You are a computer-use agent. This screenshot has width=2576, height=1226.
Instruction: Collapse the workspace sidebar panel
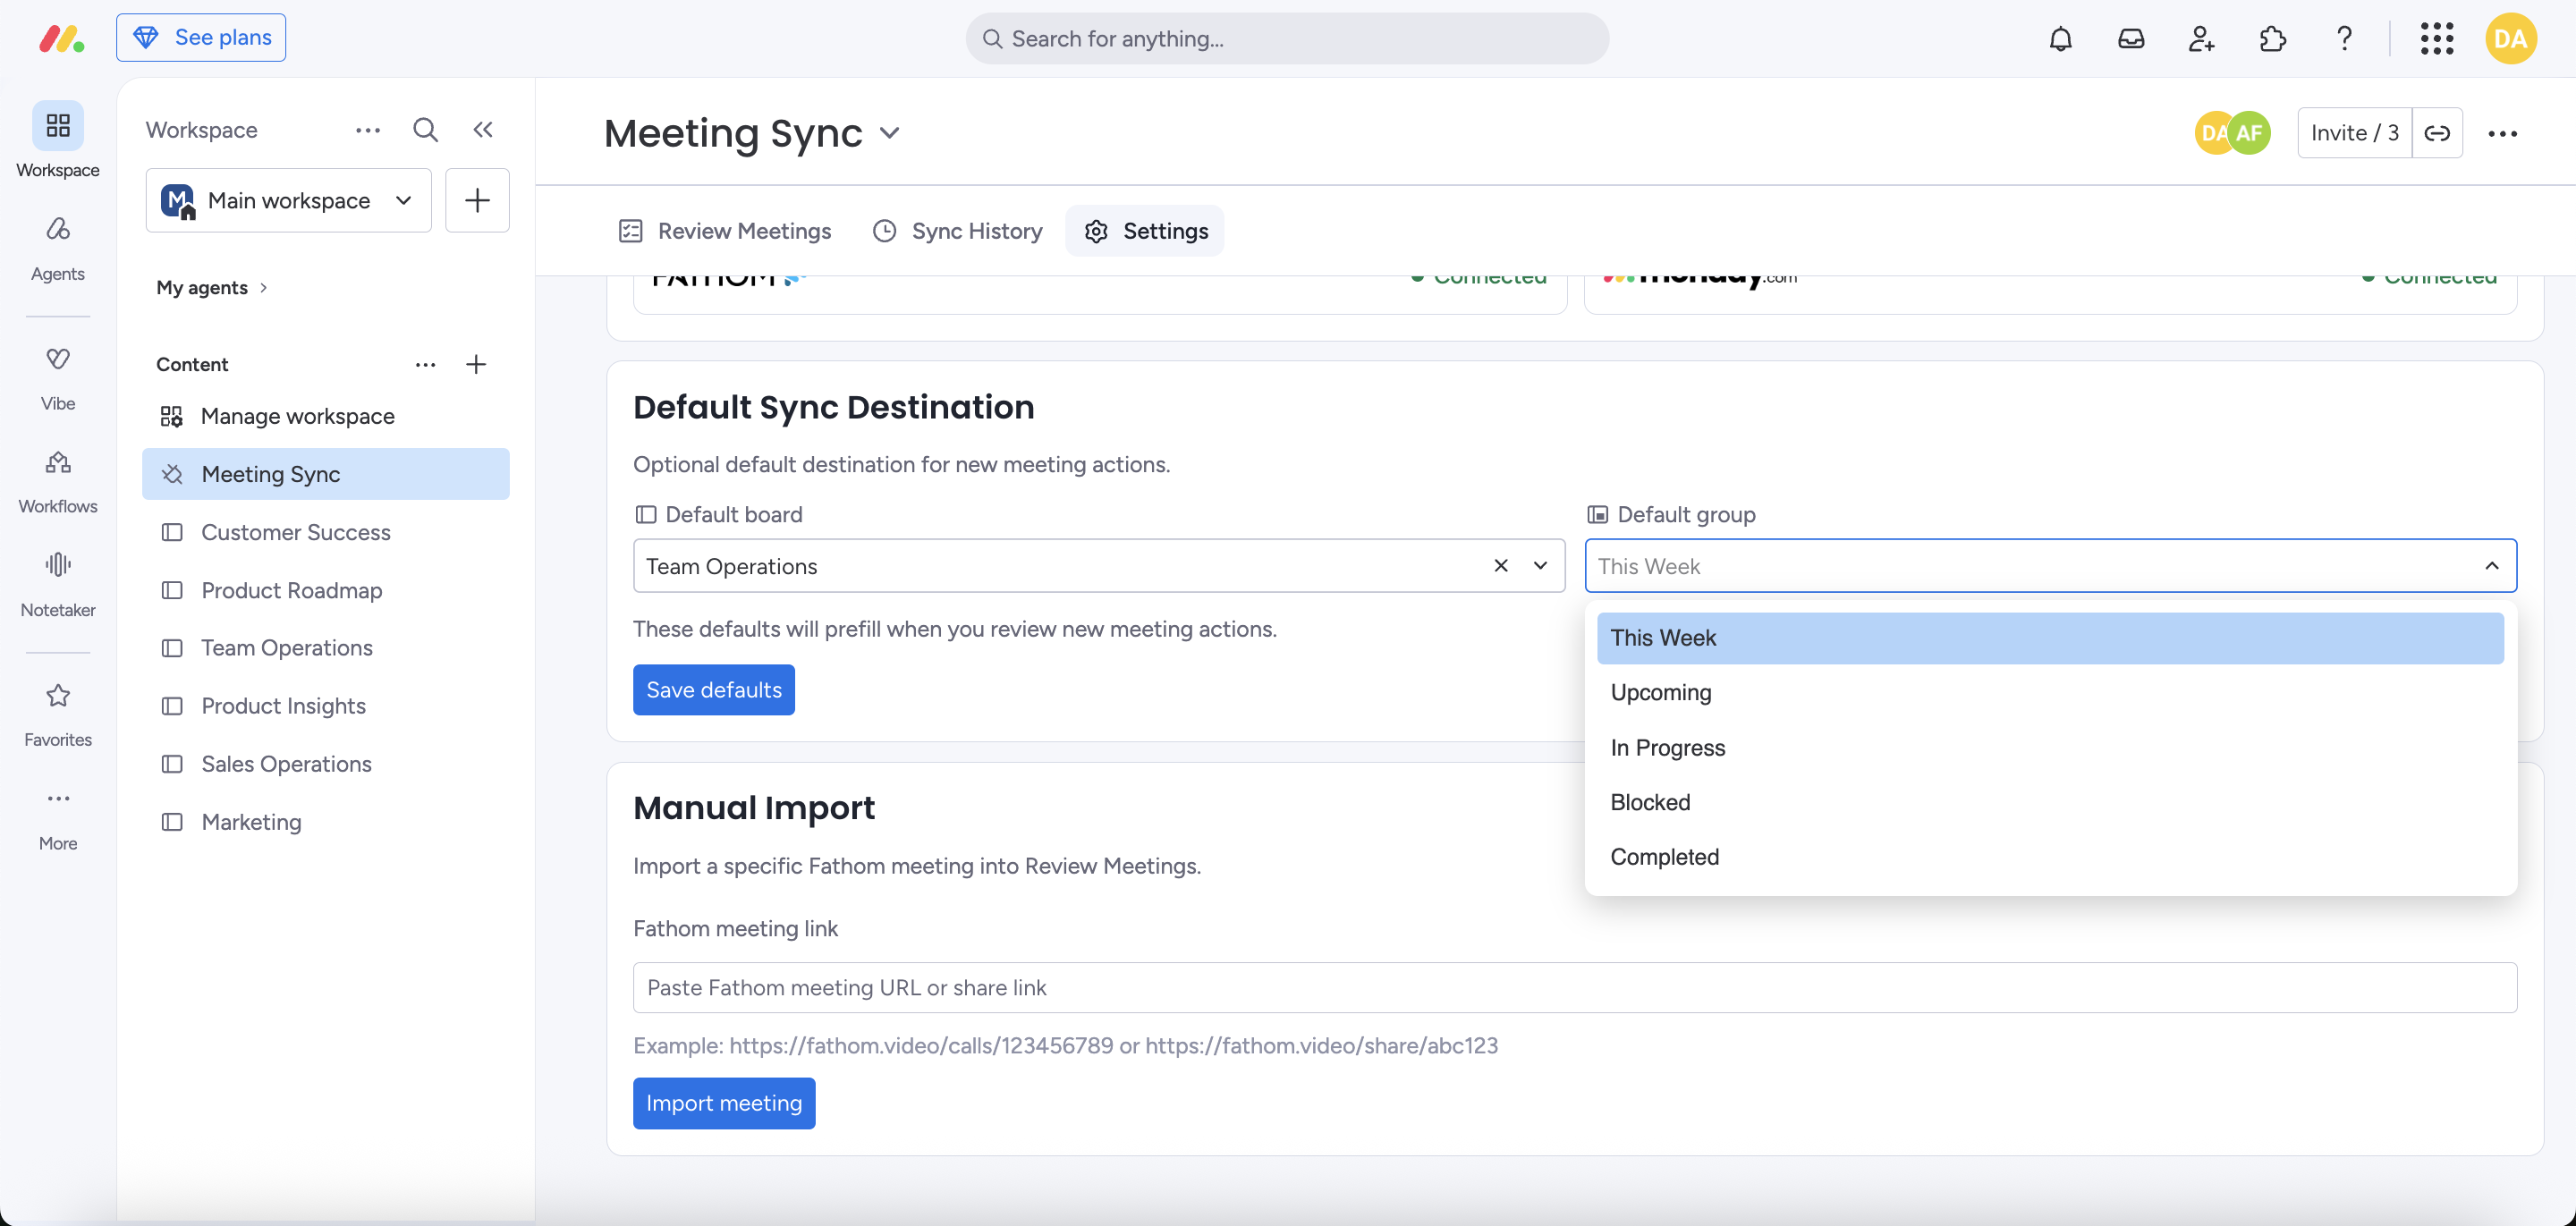point(483,129)
